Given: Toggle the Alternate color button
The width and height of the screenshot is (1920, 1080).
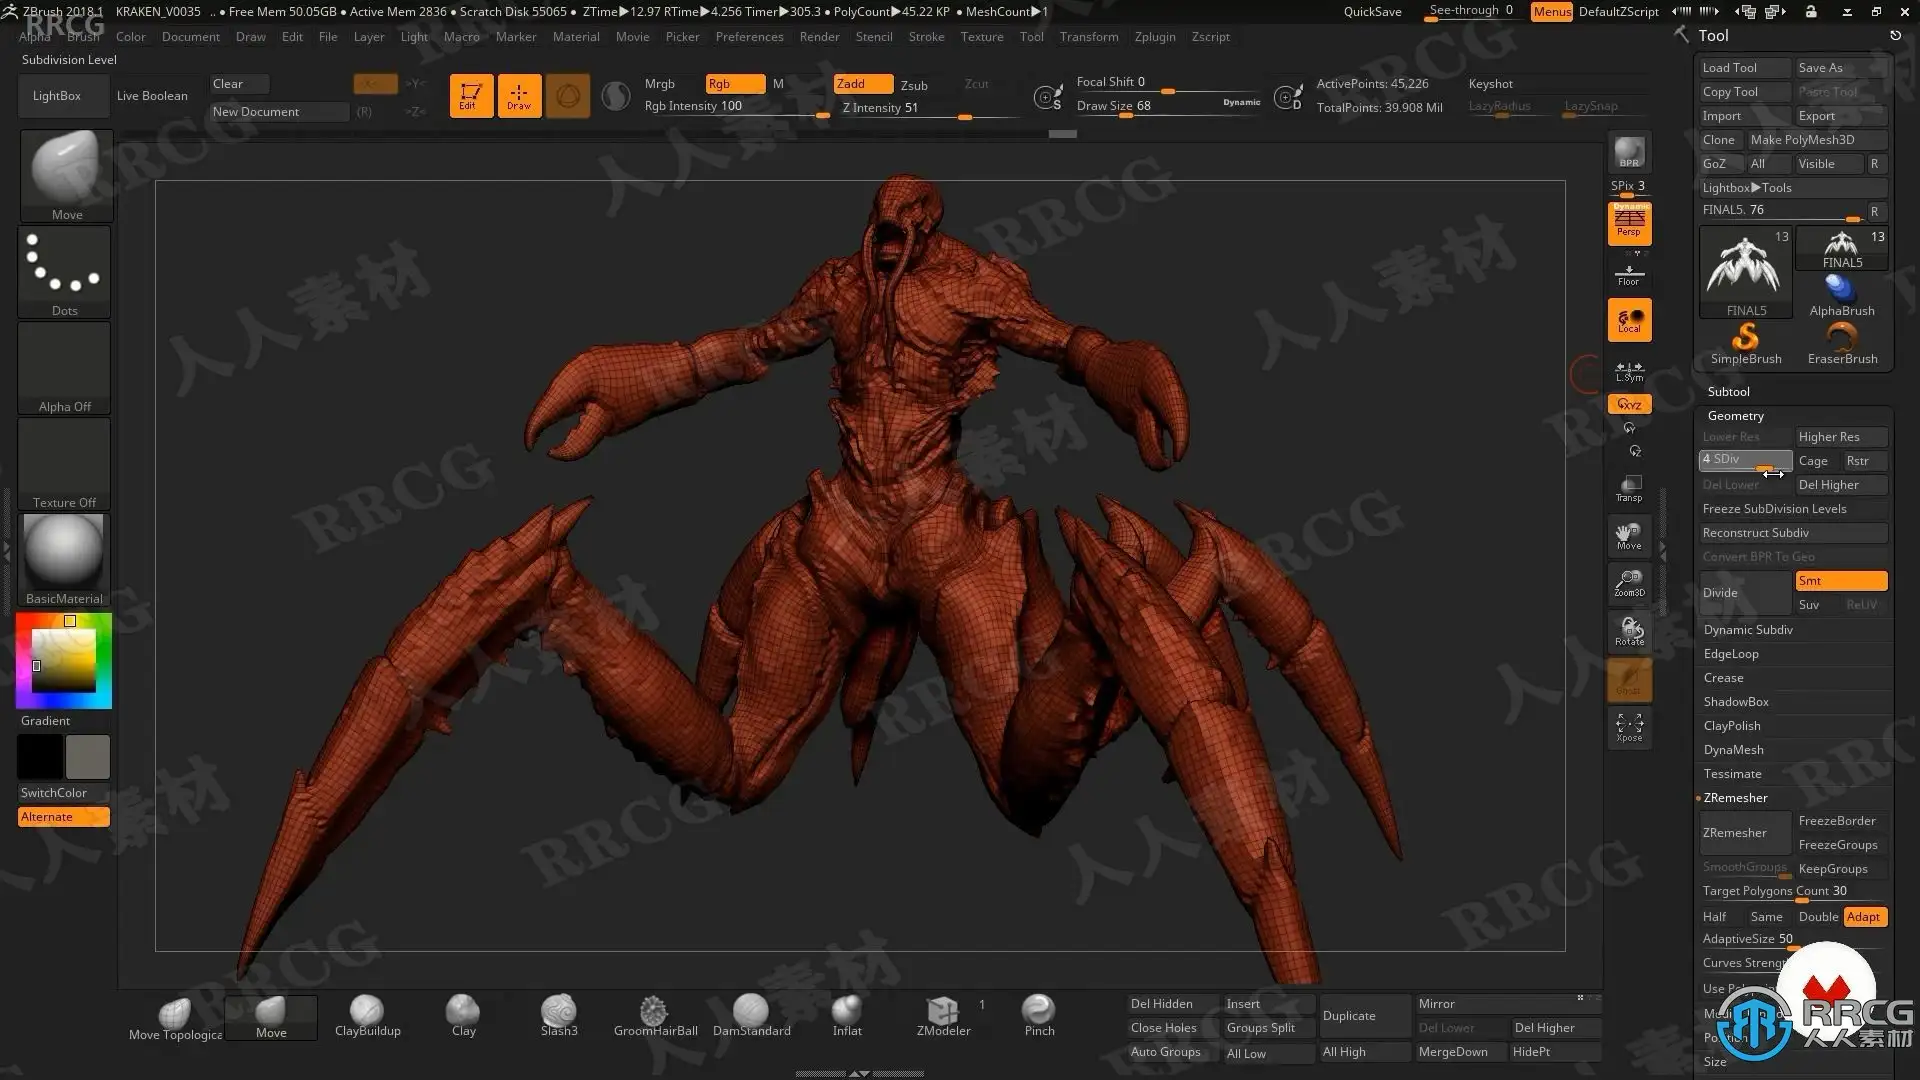Looking at the screenshot, I should (64, 817).
